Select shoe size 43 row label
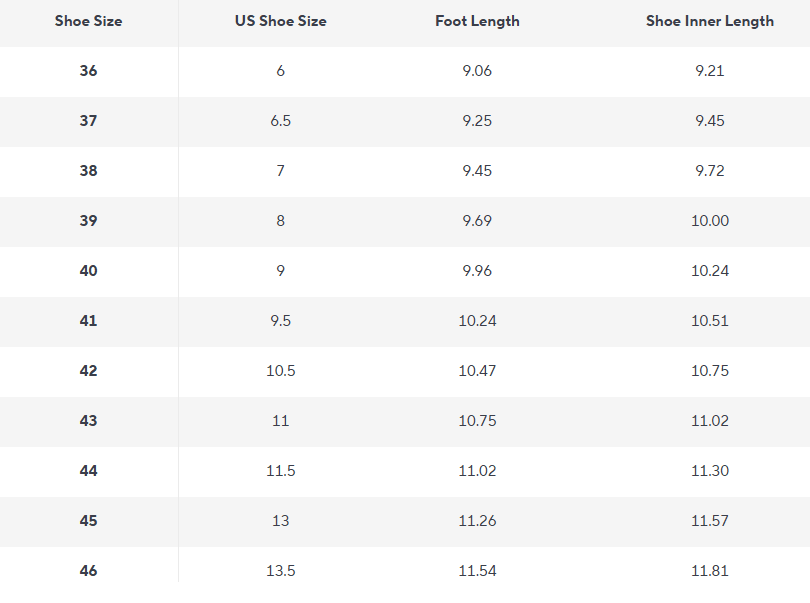 click(x=88, y=421)
